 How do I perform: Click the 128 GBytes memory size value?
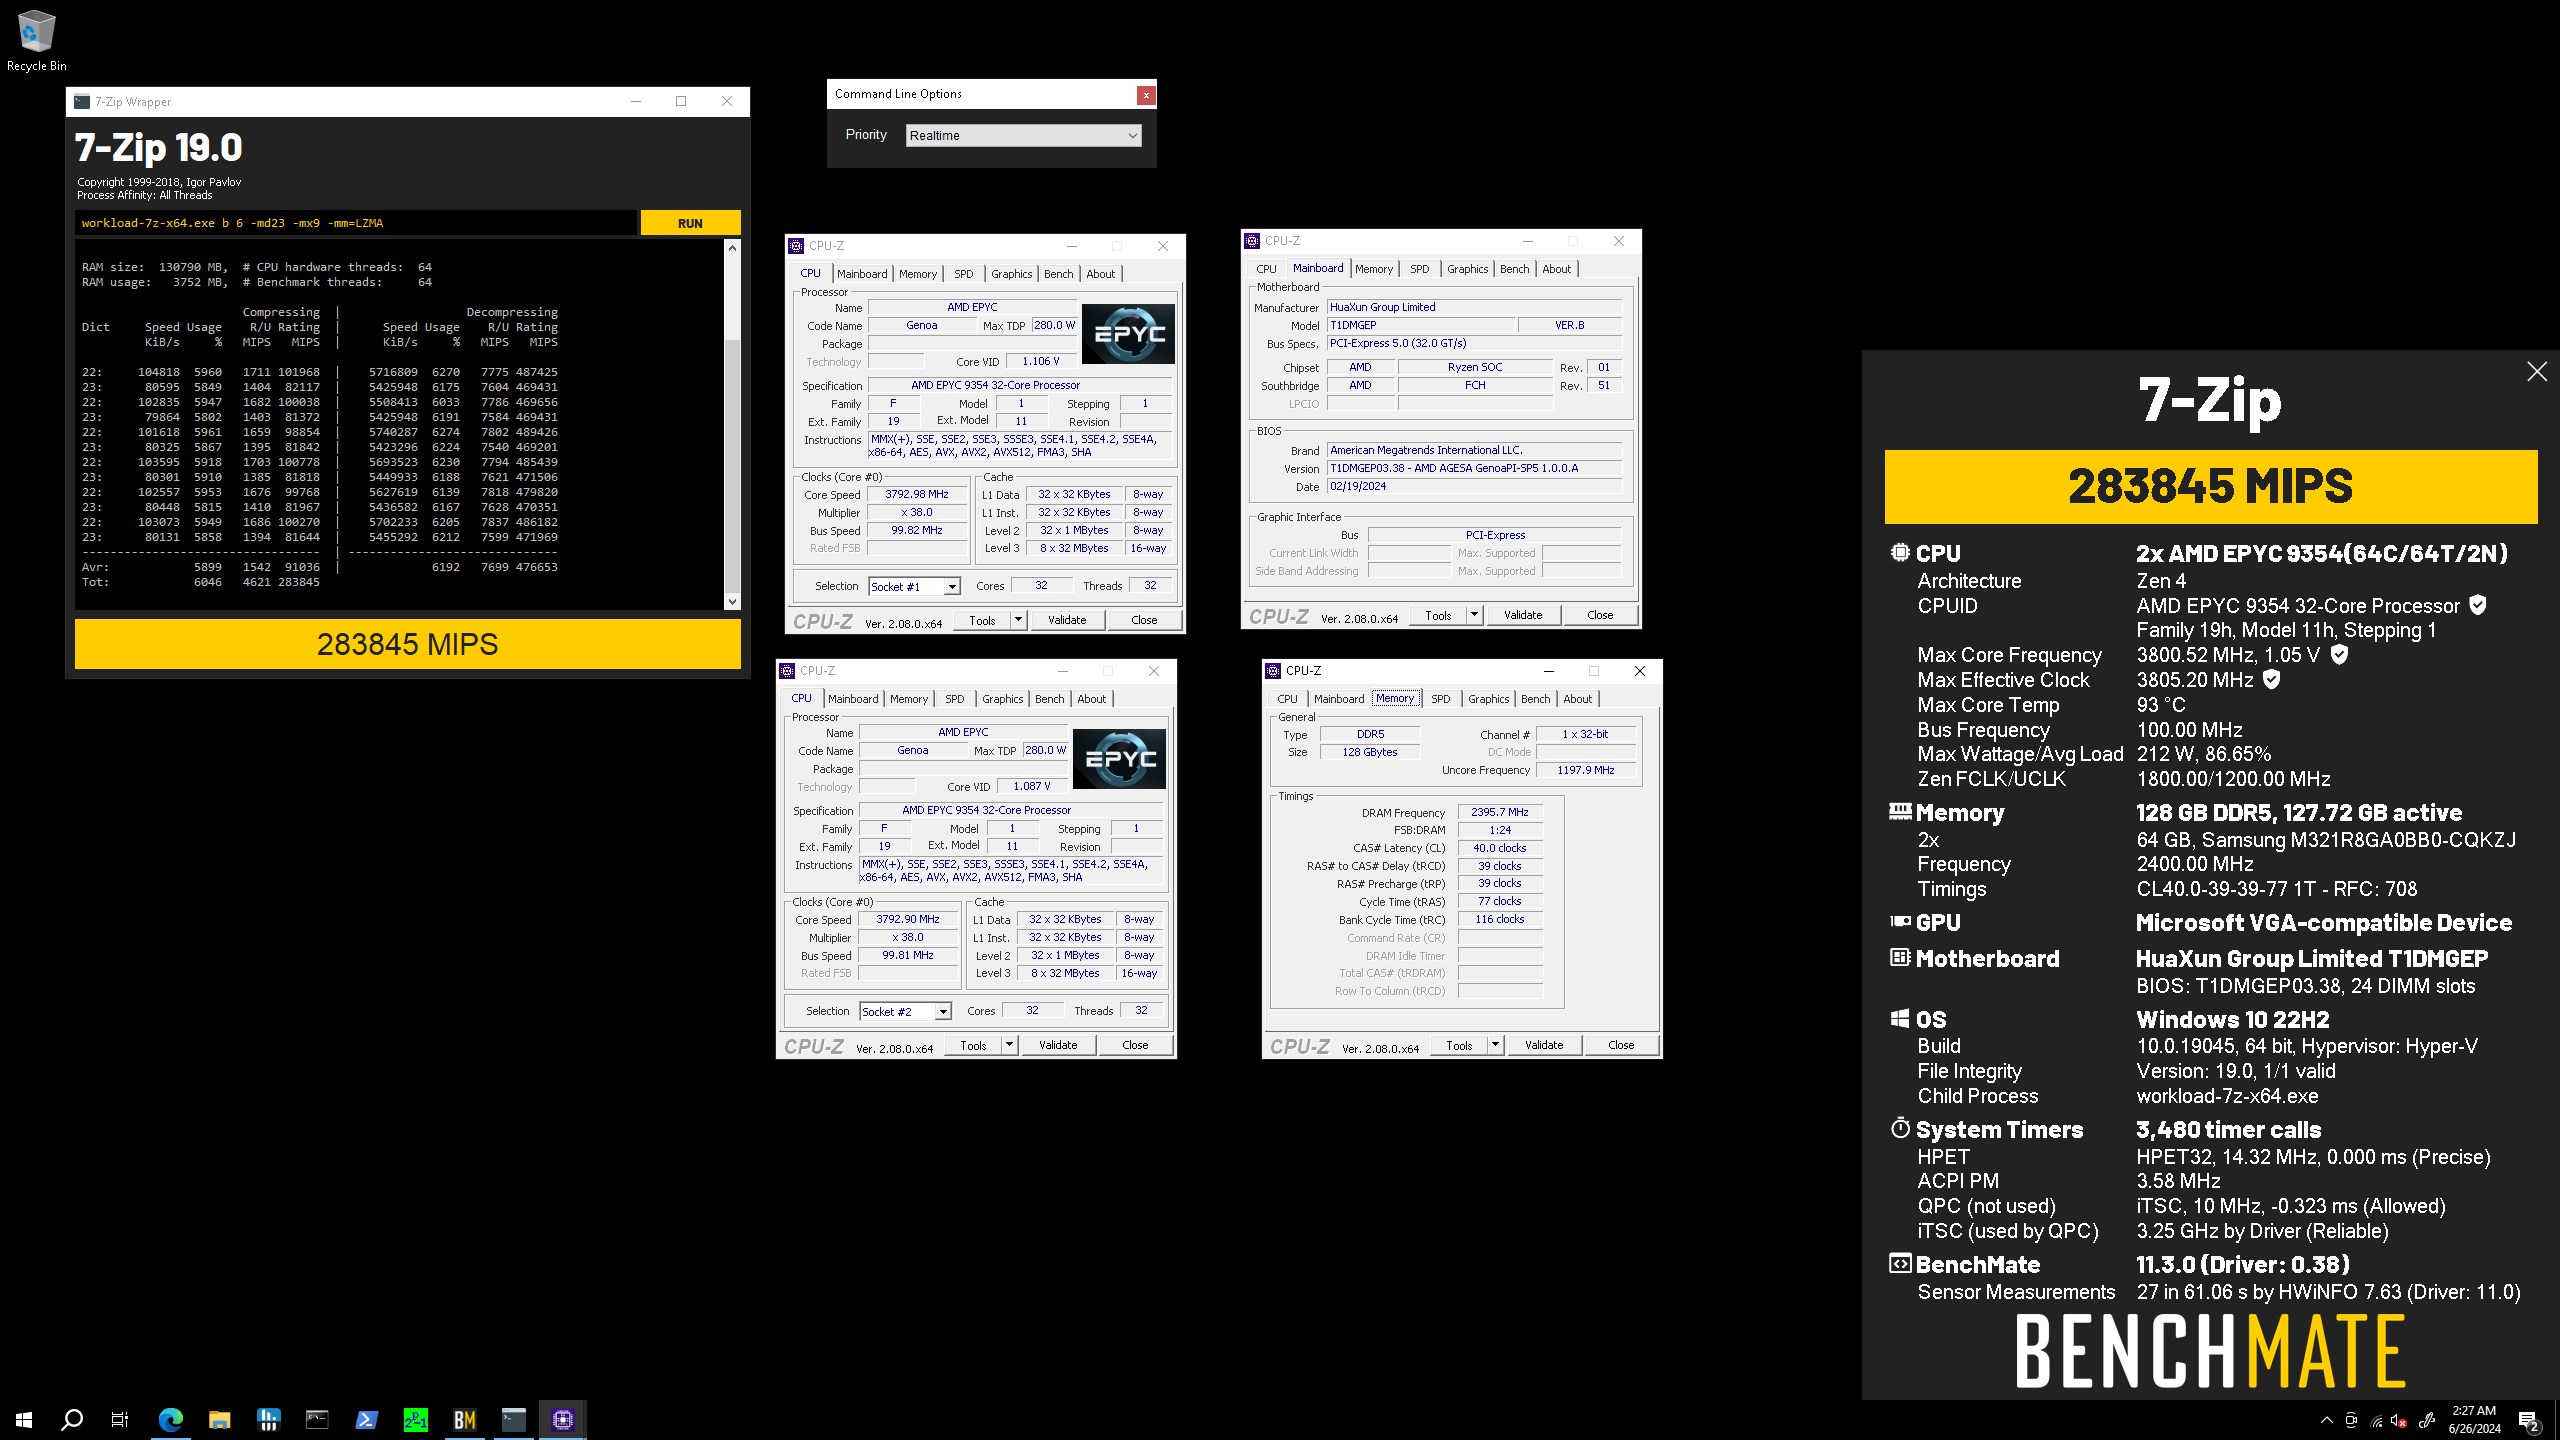click(x=1370, y=752)
